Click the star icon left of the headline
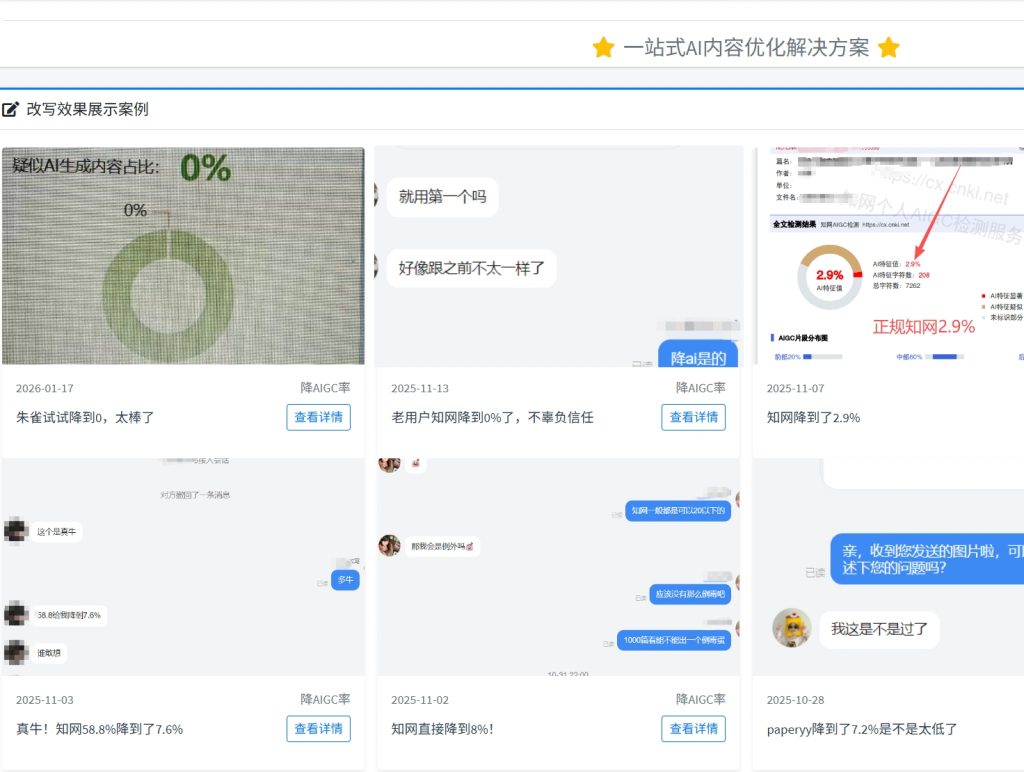1024x772 pixels. pos(603,48)
